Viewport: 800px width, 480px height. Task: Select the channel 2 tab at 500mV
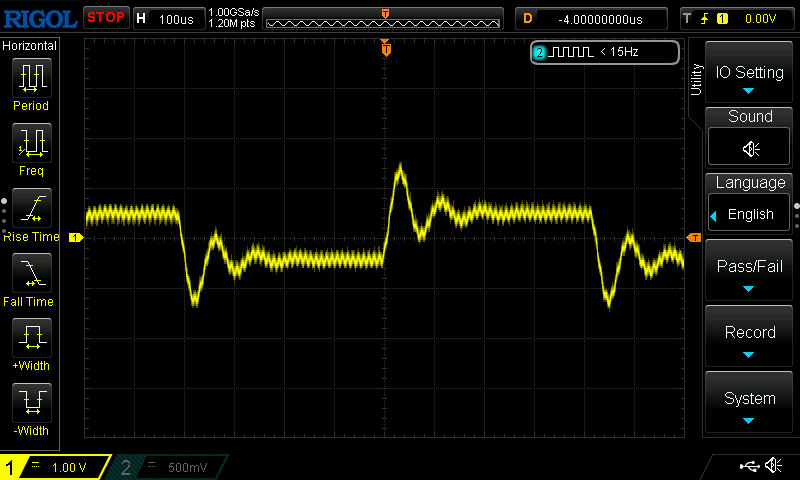(x=168, y=467)
